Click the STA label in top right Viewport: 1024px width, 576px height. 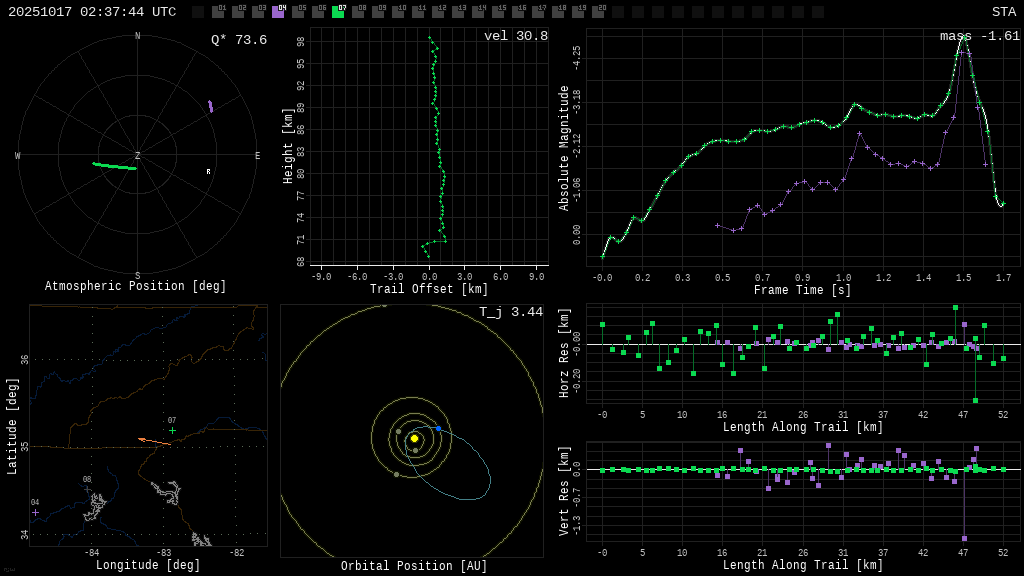pos(1003,12)
